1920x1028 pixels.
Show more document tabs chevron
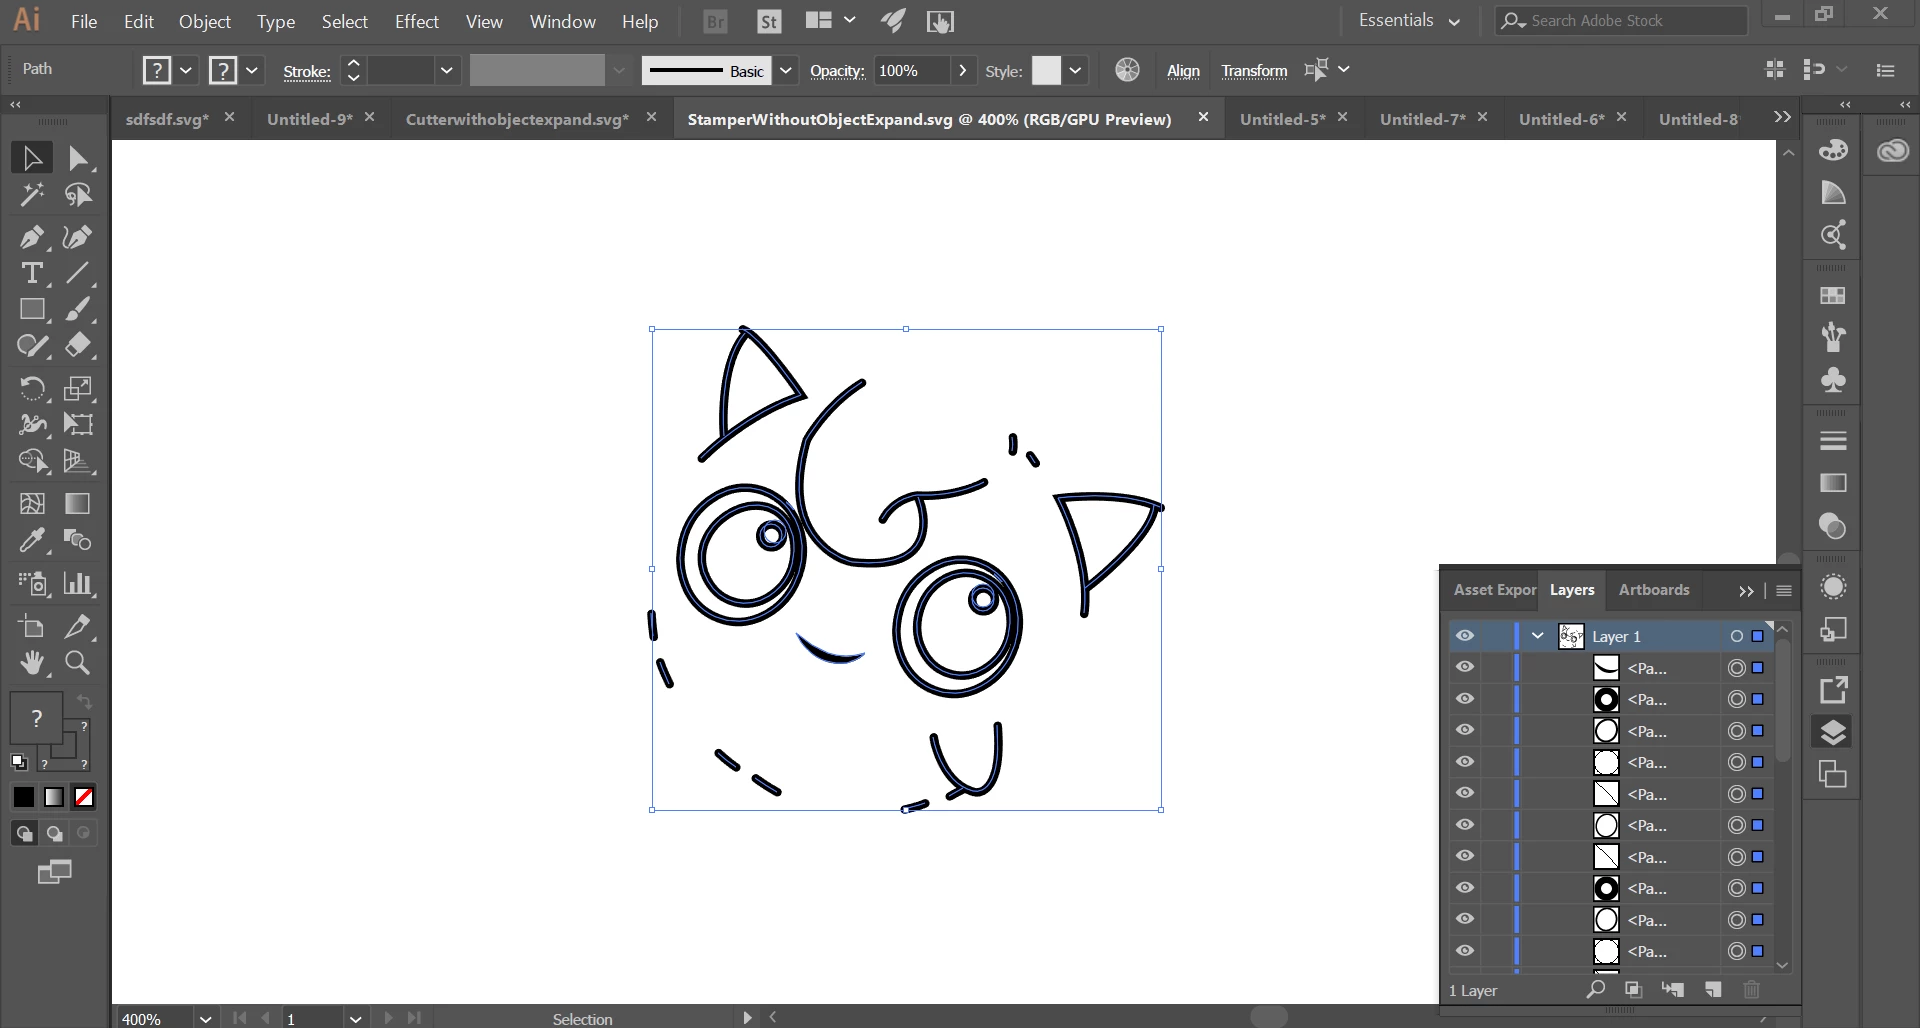(1782, 117)
